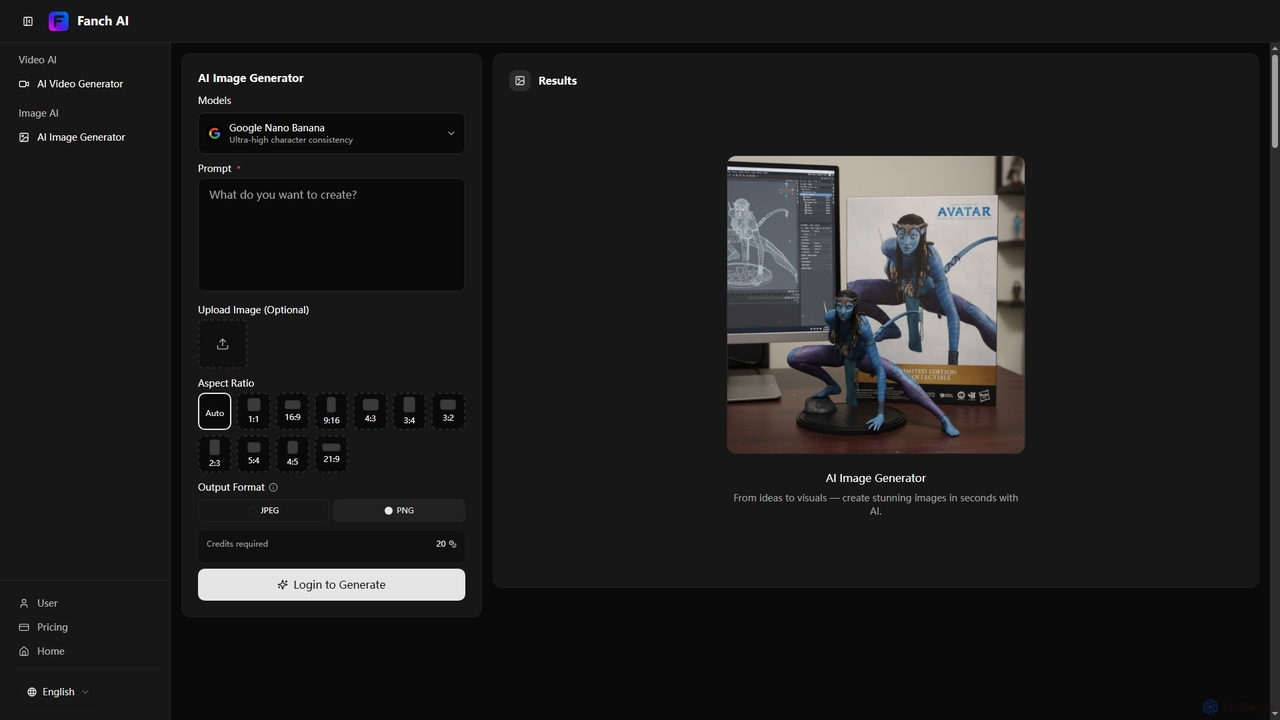
Task: Click the video camera icon beside AI Video Generator
Action: (x=24, y=84)
